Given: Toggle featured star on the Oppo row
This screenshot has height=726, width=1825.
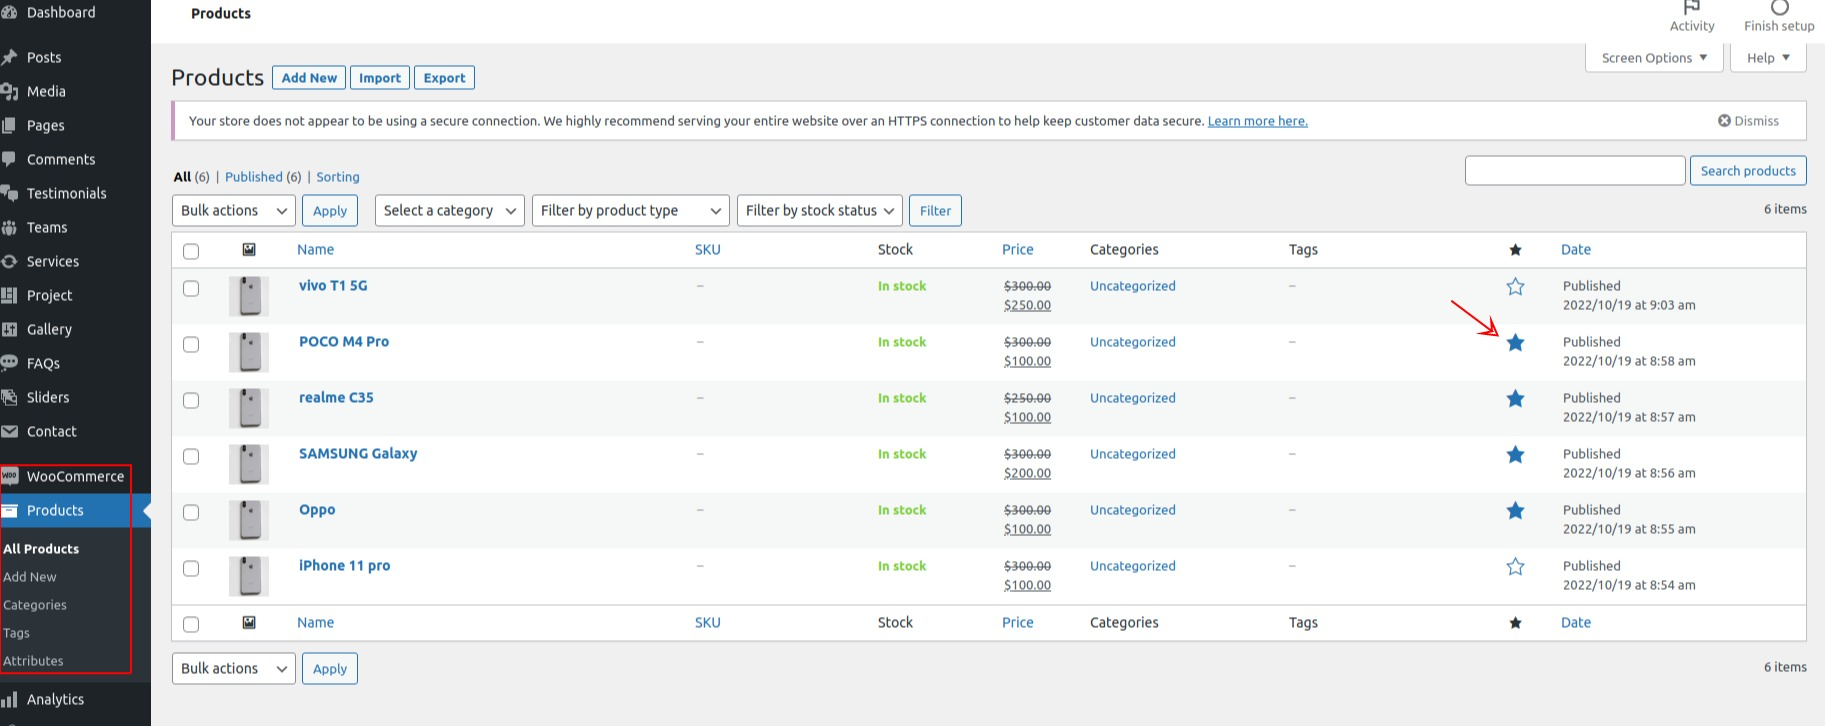Looking at the screenshot, I should 1515,511.
